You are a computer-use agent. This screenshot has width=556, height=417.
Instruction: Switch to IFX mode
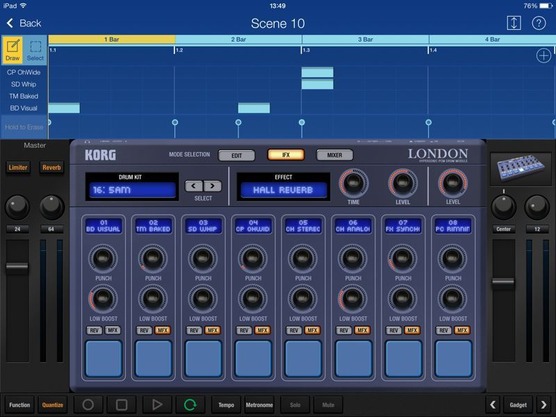coord(286,155)
